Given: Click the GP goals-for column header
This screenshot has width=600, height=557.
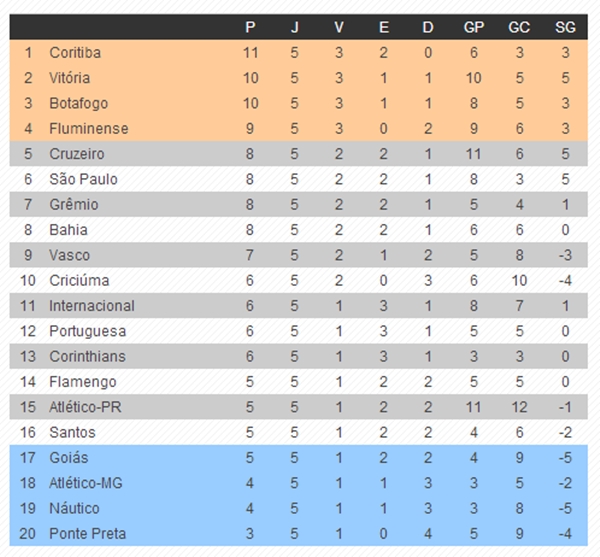Looking at the screenshot, I should tap(474, 28).
